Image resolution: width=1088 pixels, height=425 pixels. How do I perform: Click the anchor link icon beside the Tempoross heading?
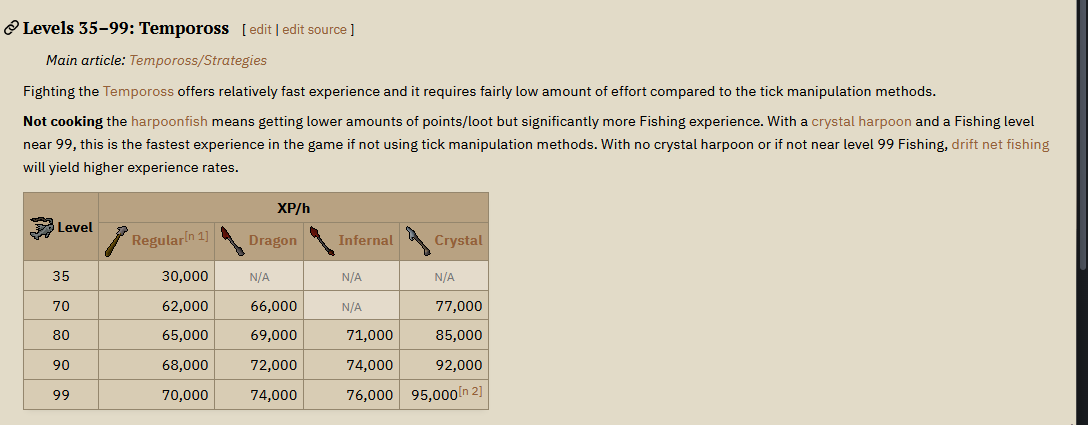click(x=10, y=28)
